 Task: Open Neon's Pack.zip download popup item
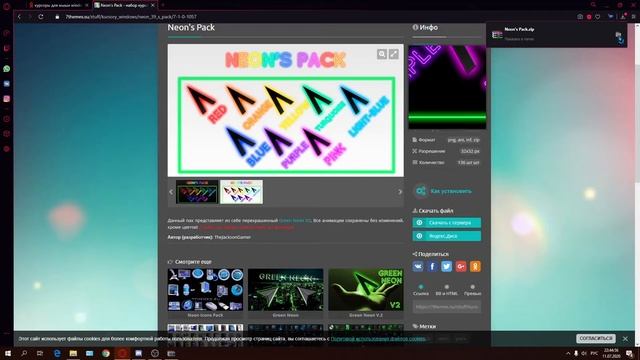point(555,34)
